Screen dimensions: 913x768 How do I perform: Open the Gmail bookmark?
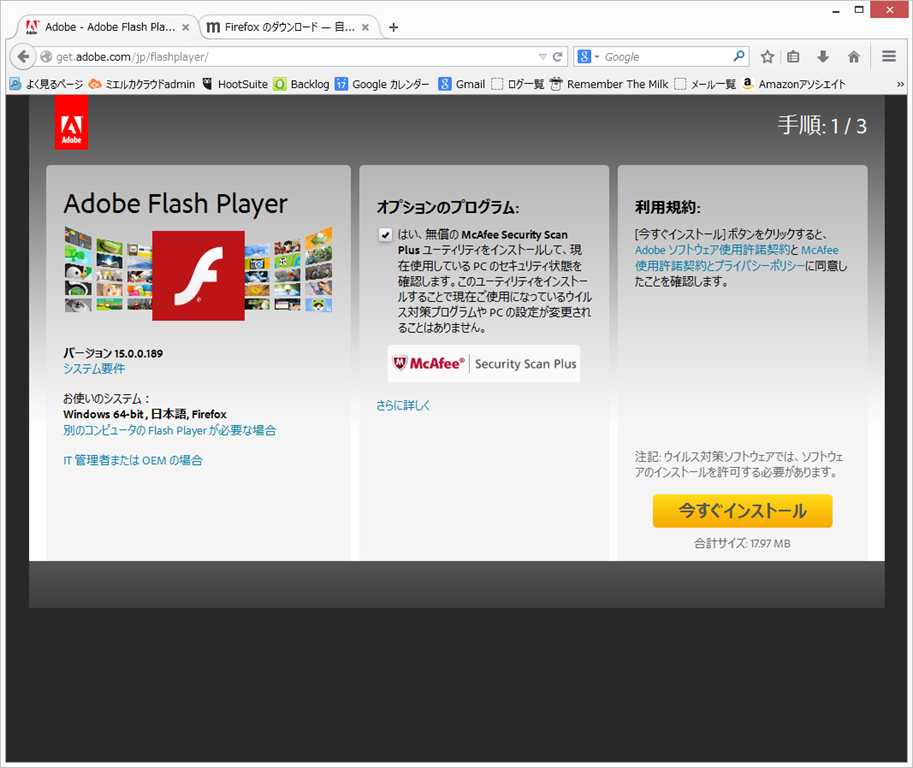coord(462,84)
